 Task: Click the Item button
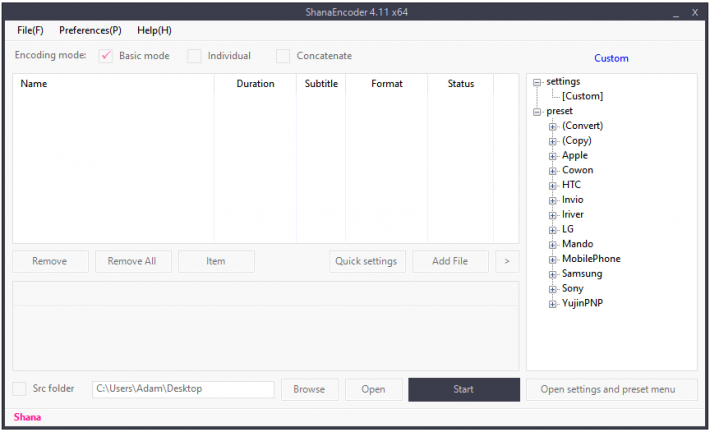(x=216, y=261)
